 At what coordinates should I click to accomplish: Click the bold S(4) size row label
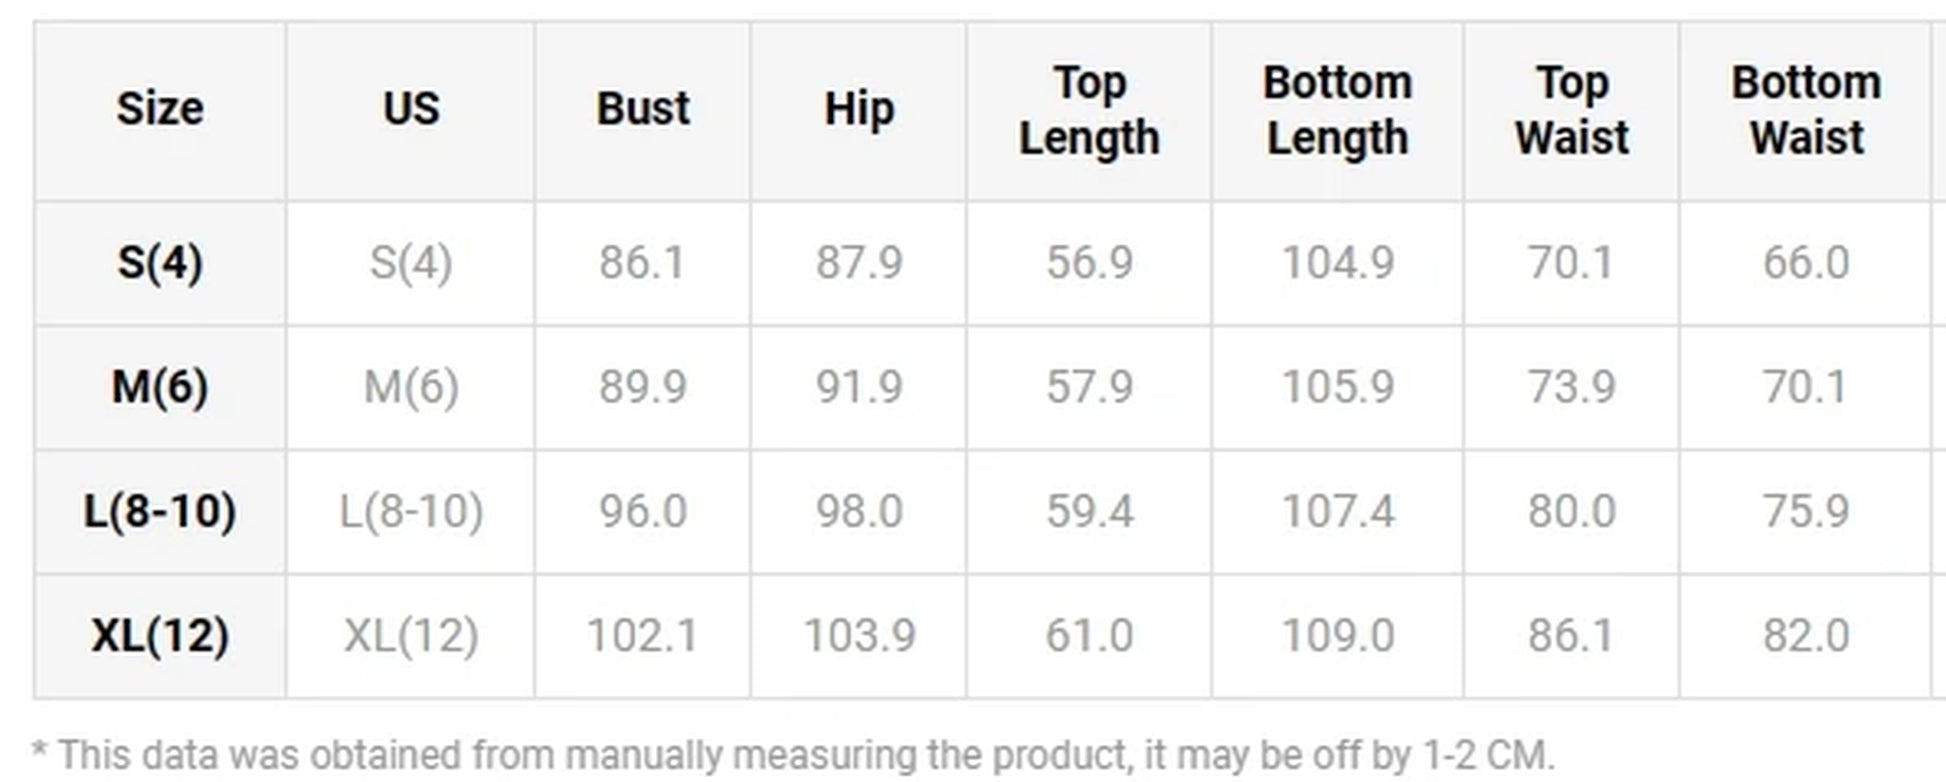pyautogui.click(x=160, y=263)
